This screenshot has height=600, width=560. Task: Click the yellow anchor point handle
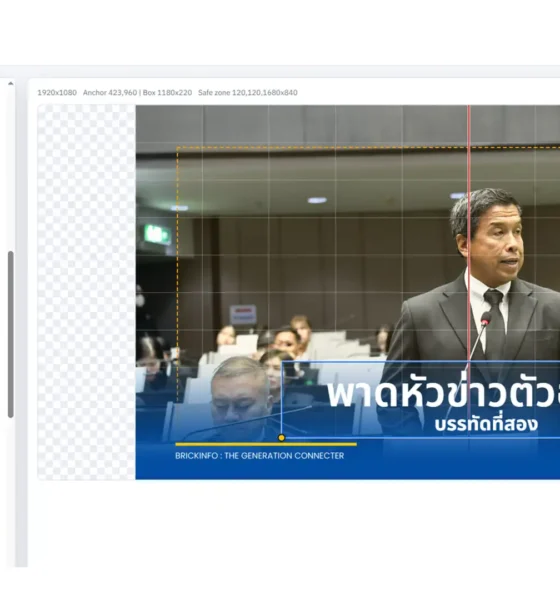[281, 437]
